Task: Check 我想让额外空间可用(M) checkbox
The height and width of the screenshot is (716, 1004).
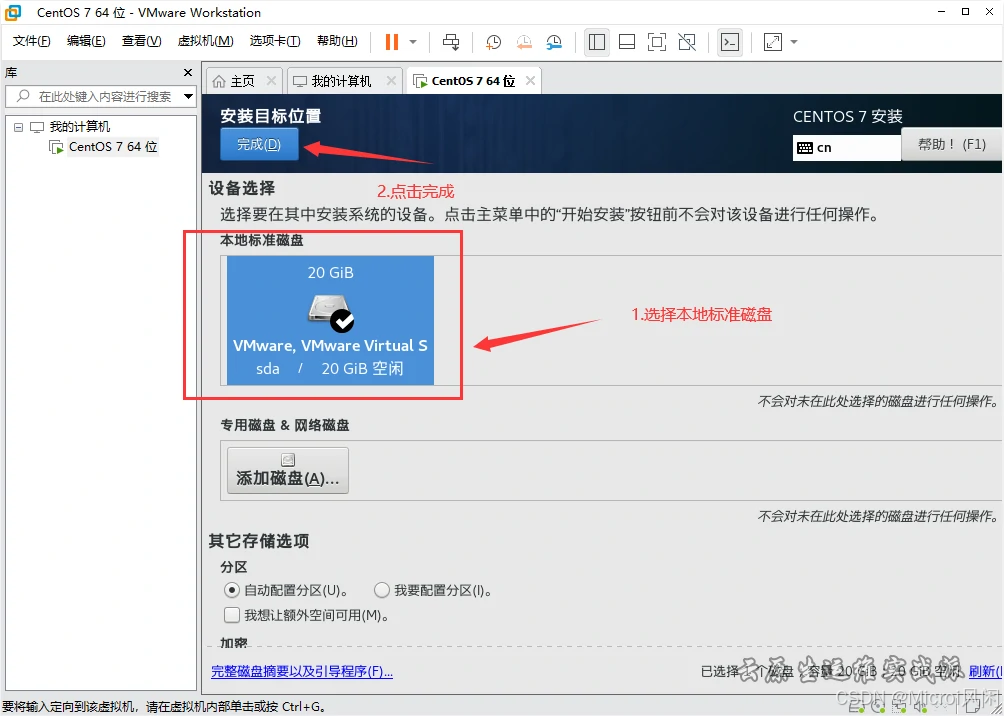Action: [231, 615]
